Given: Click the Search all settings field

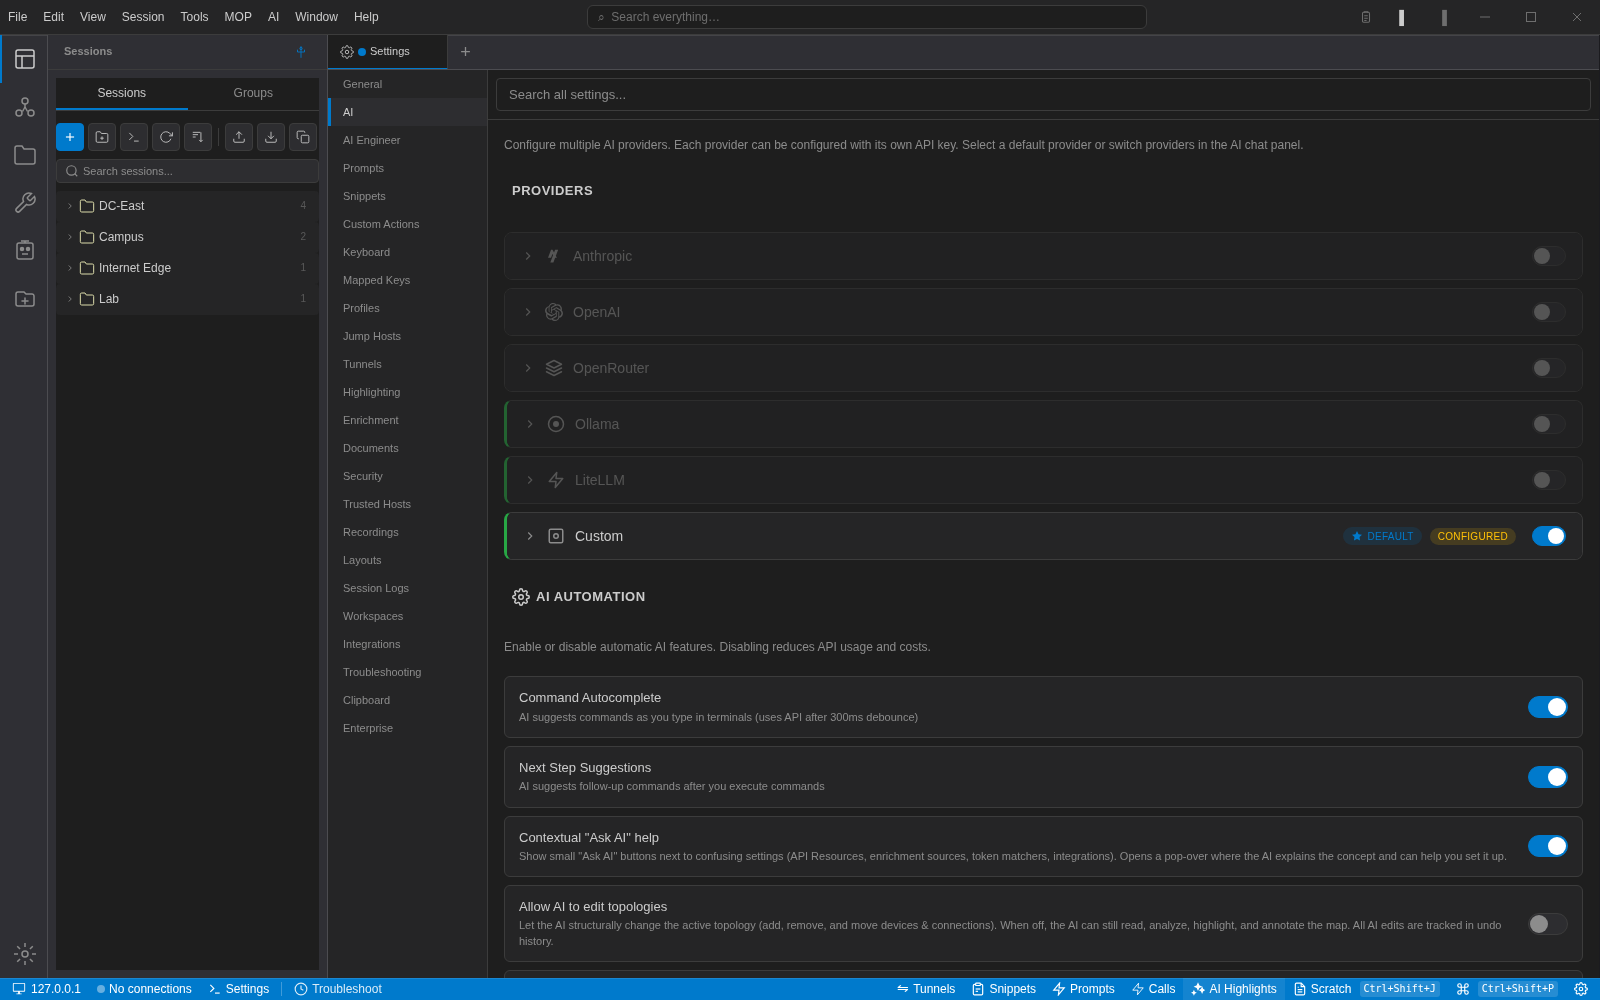Looking at the screenshot, I should click(1043, 95).
